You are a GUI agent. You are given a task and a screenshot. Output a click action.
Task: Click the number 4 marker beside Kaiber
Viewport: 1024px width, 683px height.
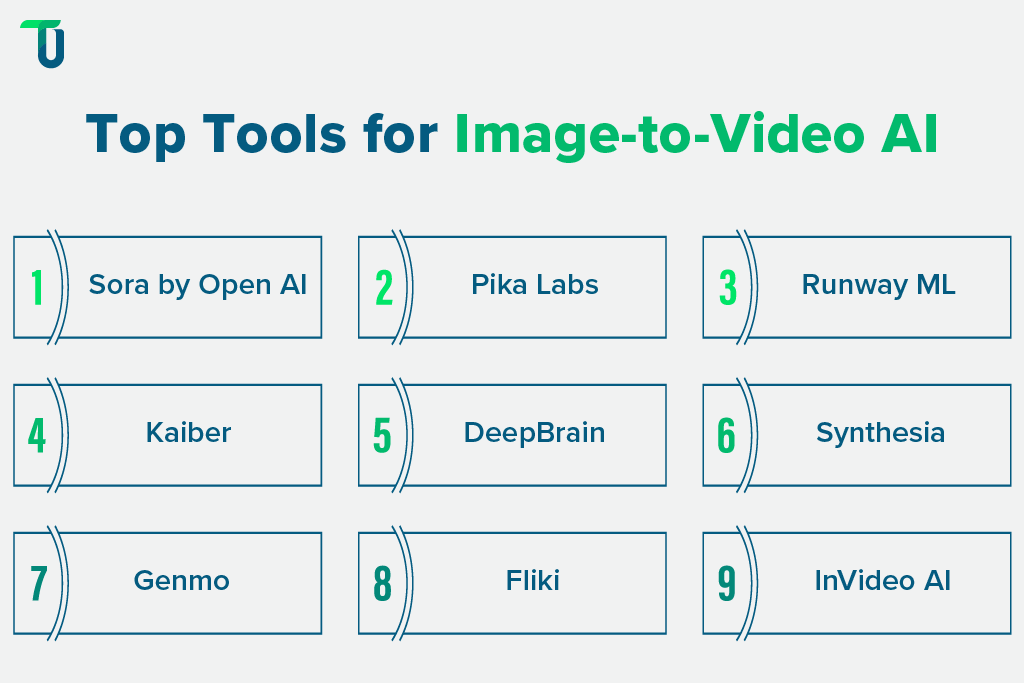pos(37,434)
